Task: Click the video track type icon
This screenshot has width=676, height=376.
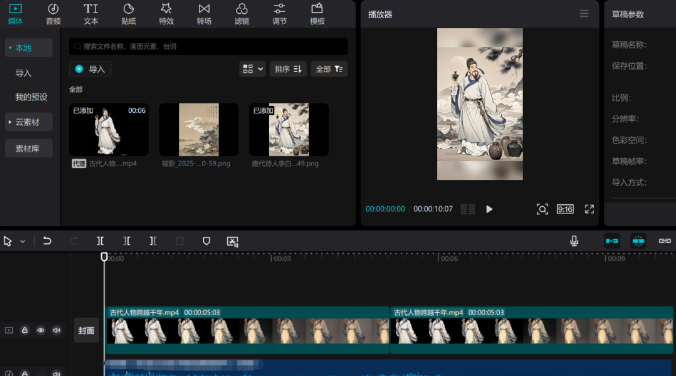Action: (x=9, y=330)
